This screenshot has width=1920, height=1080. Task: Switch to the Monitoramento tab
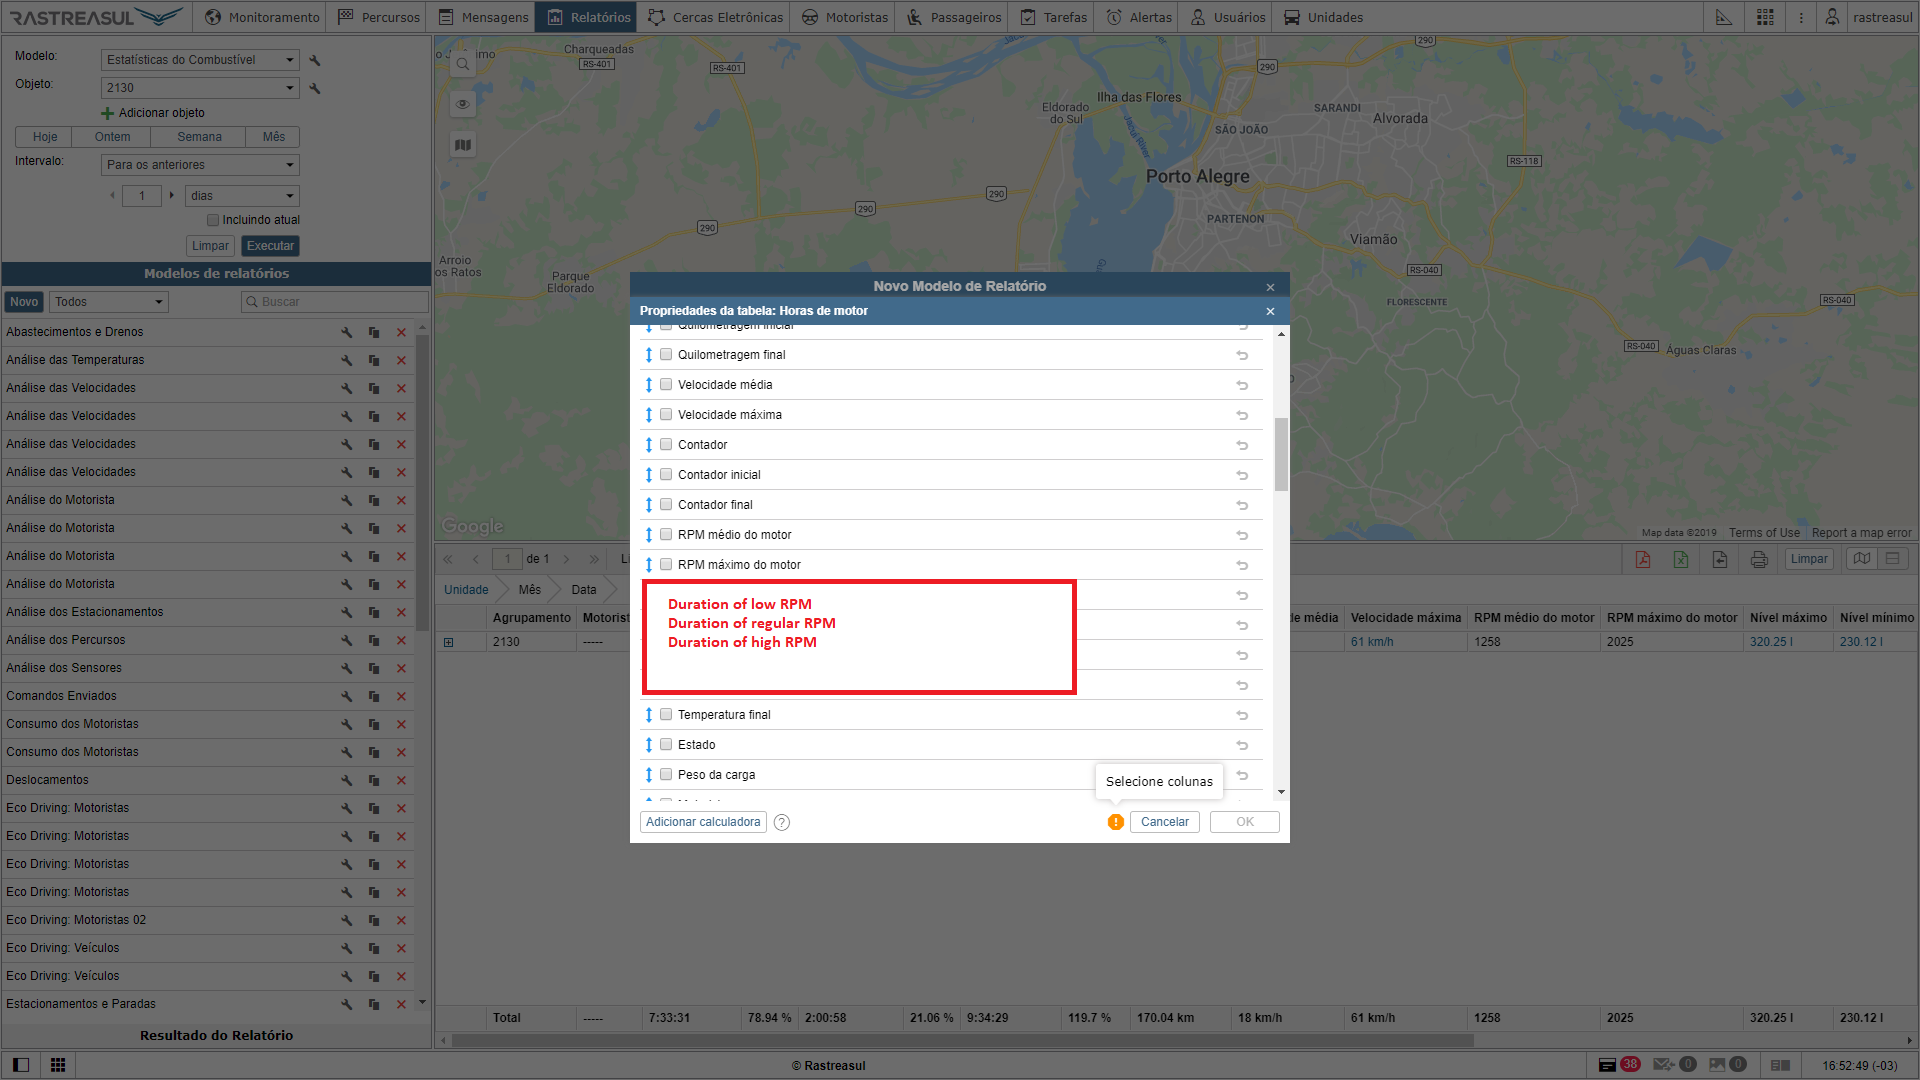(x=262, y=17)
